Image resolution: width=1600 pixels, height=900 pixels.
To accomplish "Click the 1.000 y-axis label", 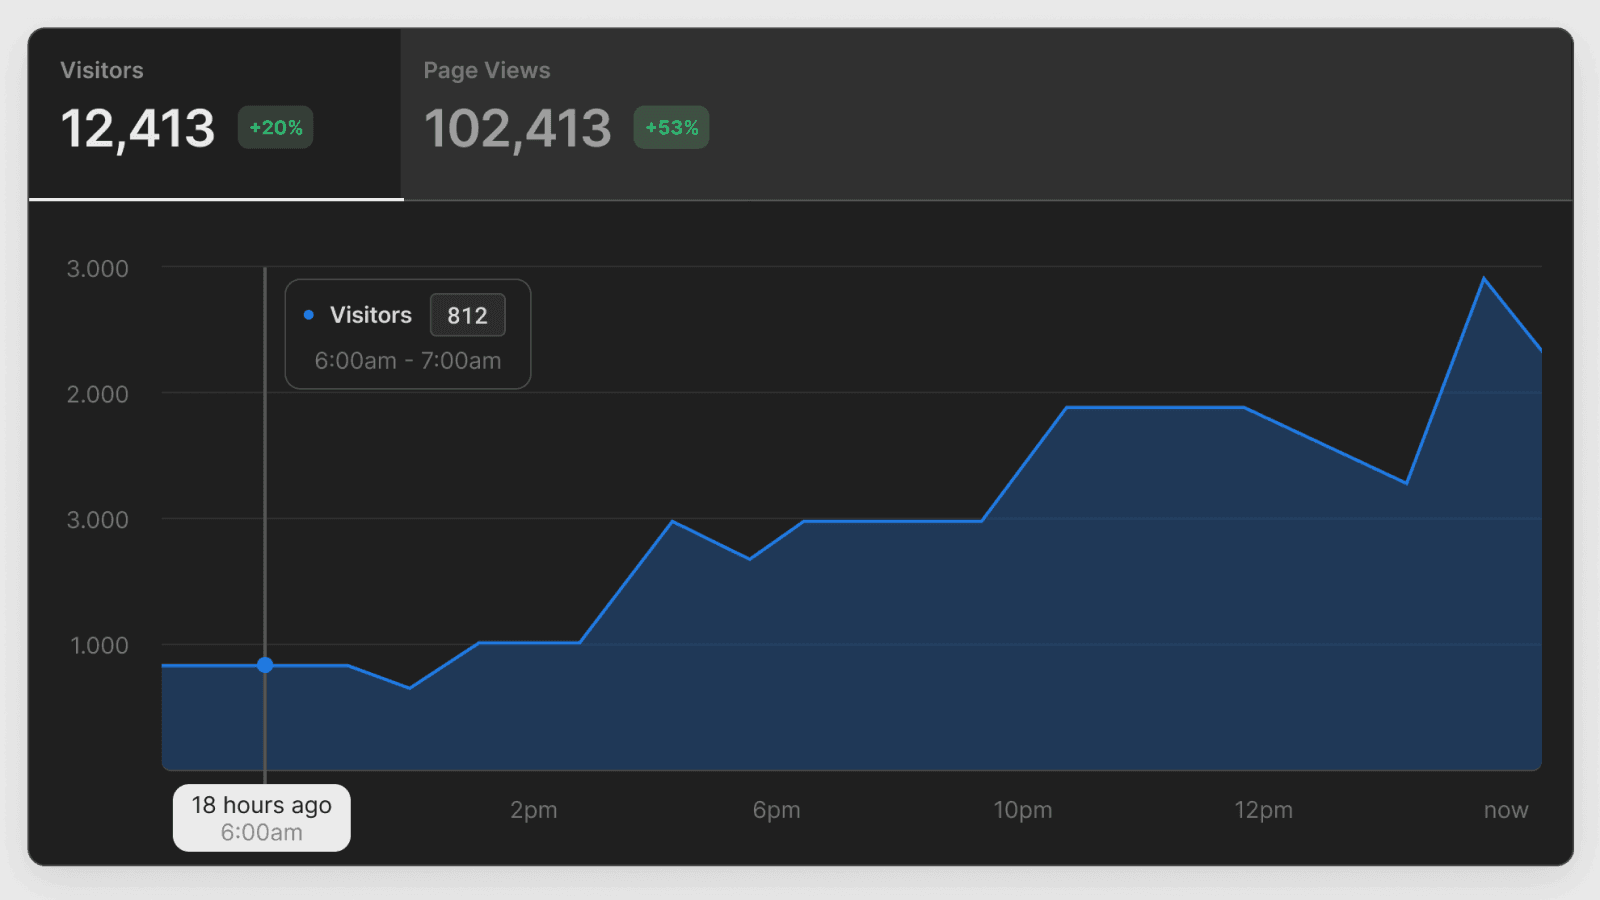I will (99, 645).
